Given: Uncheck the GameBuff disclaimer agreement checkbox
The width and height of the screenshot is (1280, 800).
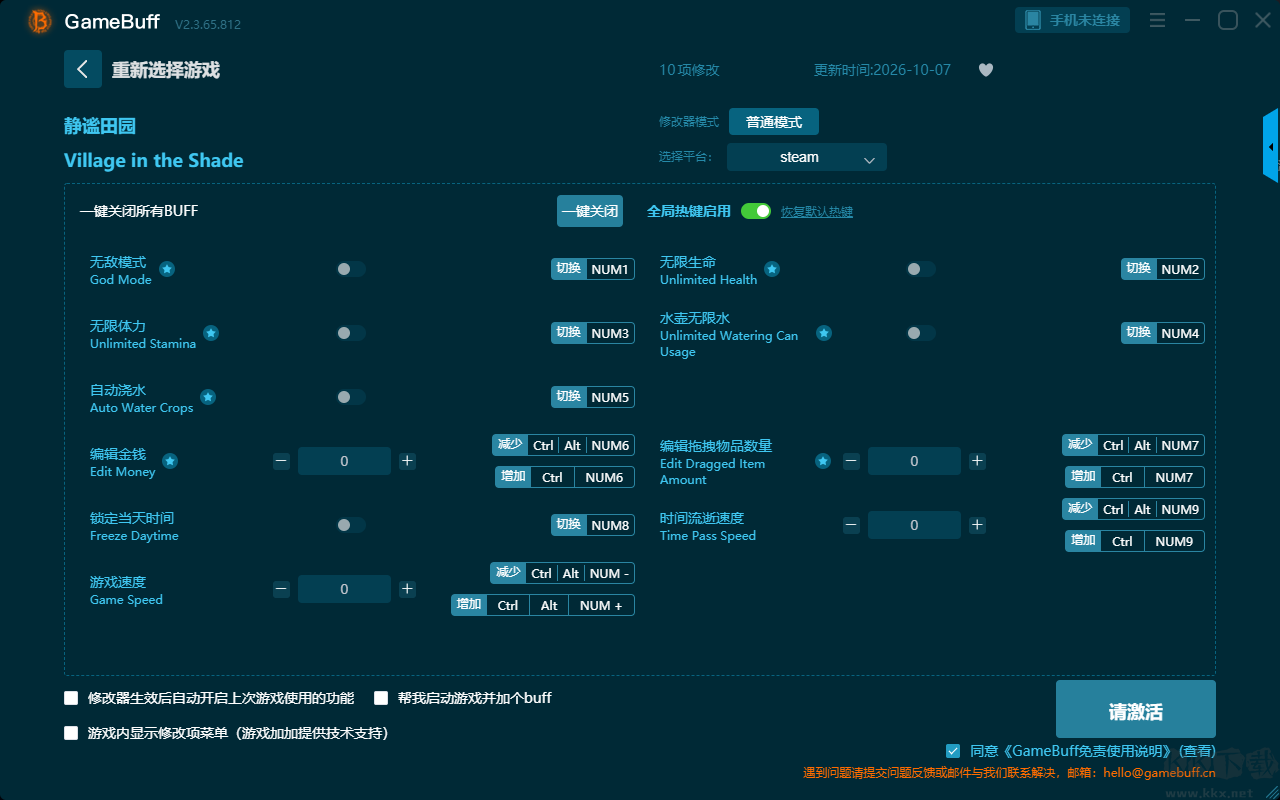Looking at the screenshot, I should 953,750.
